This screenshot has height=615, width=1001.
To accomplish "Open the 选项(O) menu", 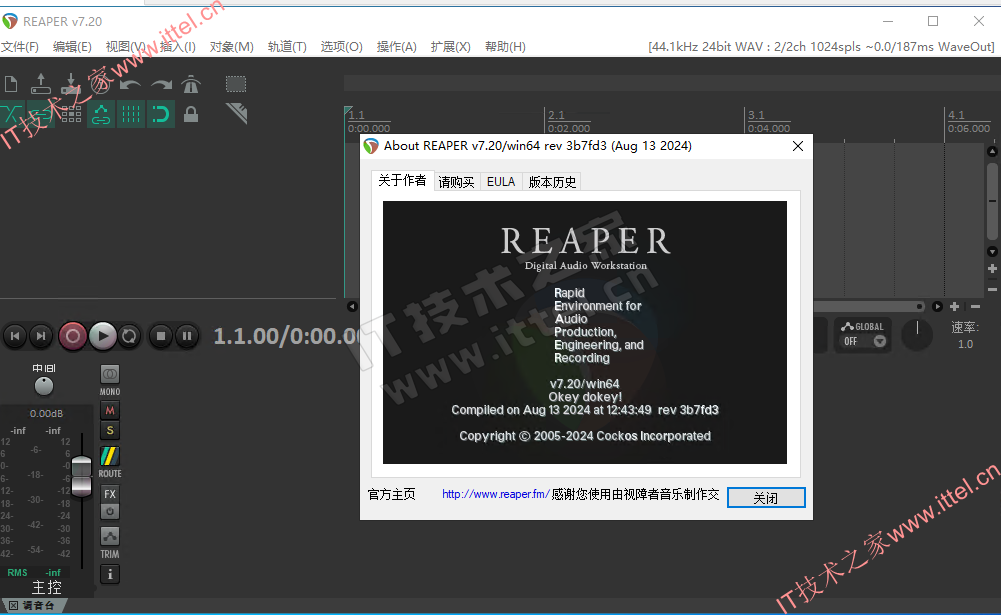I will pyautogui.click(x=342, y=47).
